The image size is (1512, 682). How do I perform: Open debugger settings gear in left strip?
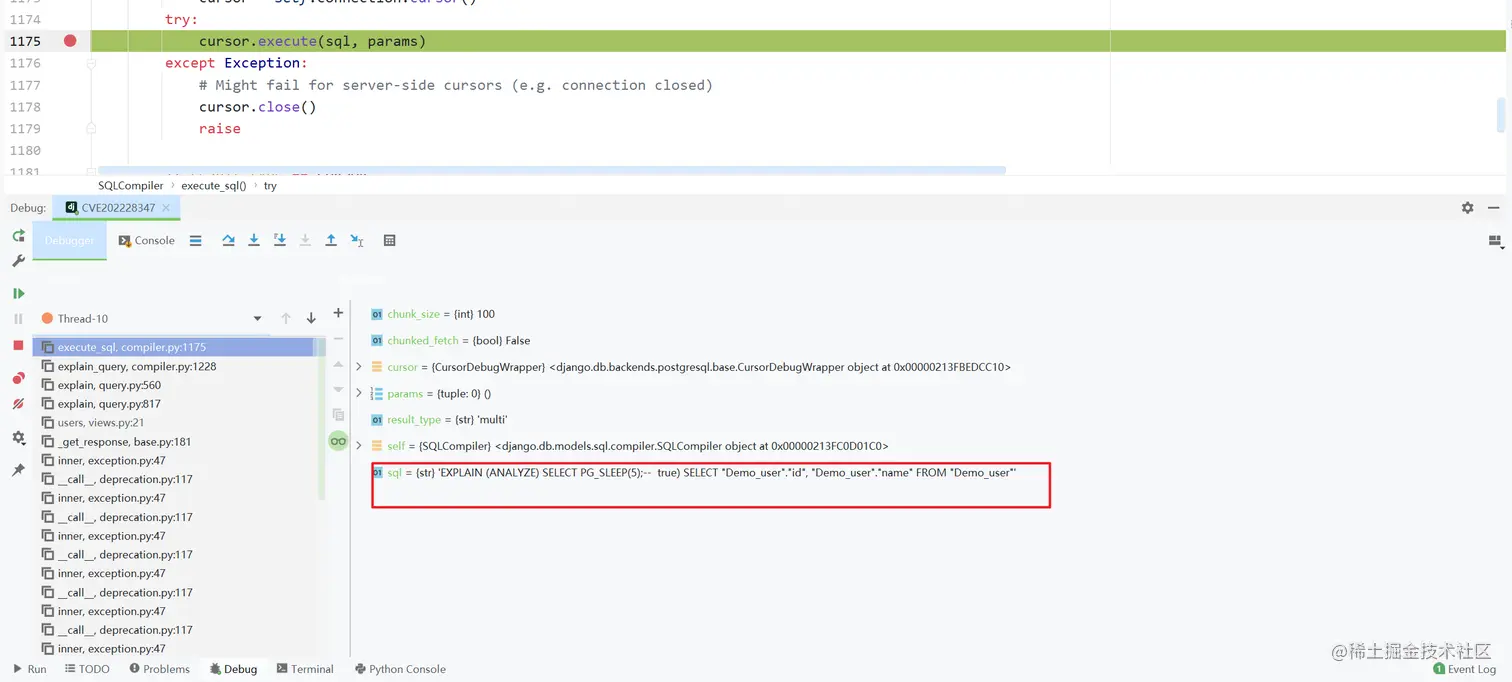18,438
